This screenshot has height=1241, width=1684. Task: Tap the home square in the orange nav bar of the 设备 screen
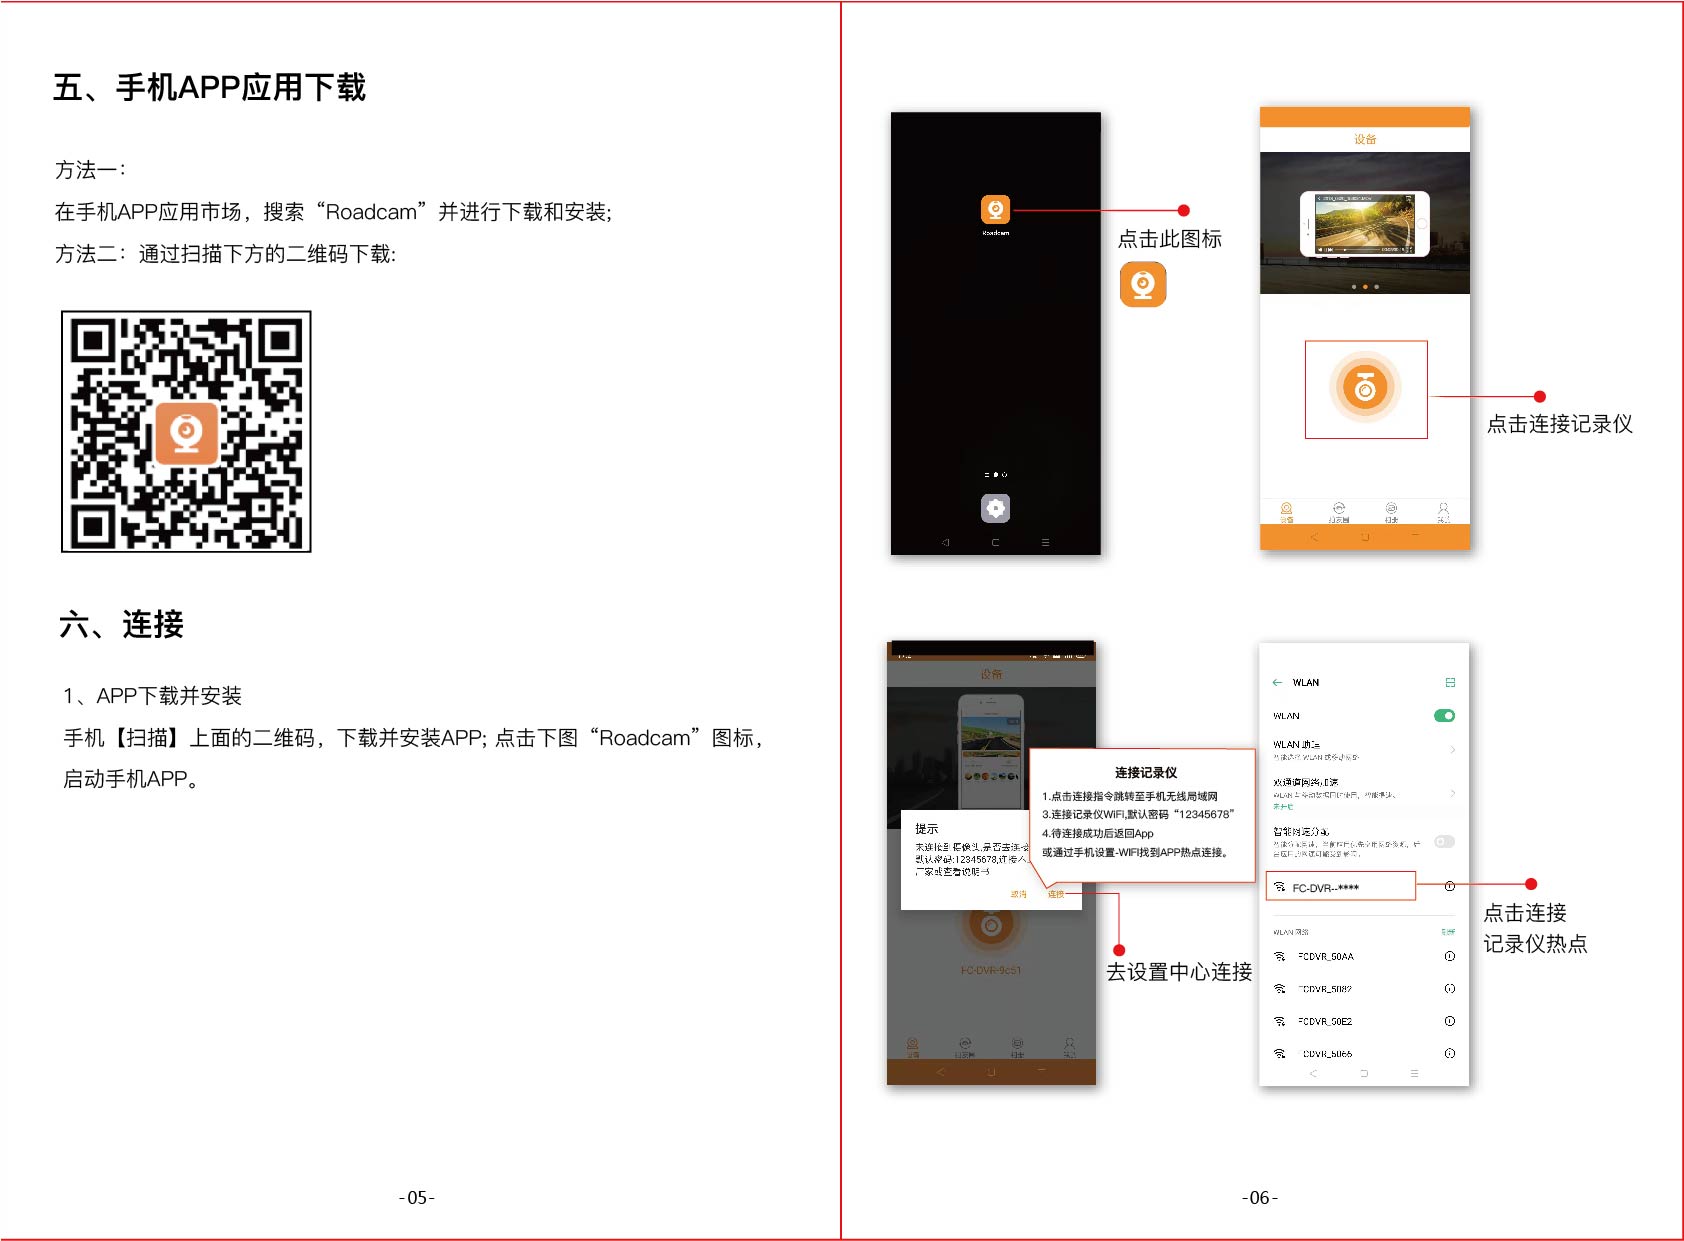1365,537
